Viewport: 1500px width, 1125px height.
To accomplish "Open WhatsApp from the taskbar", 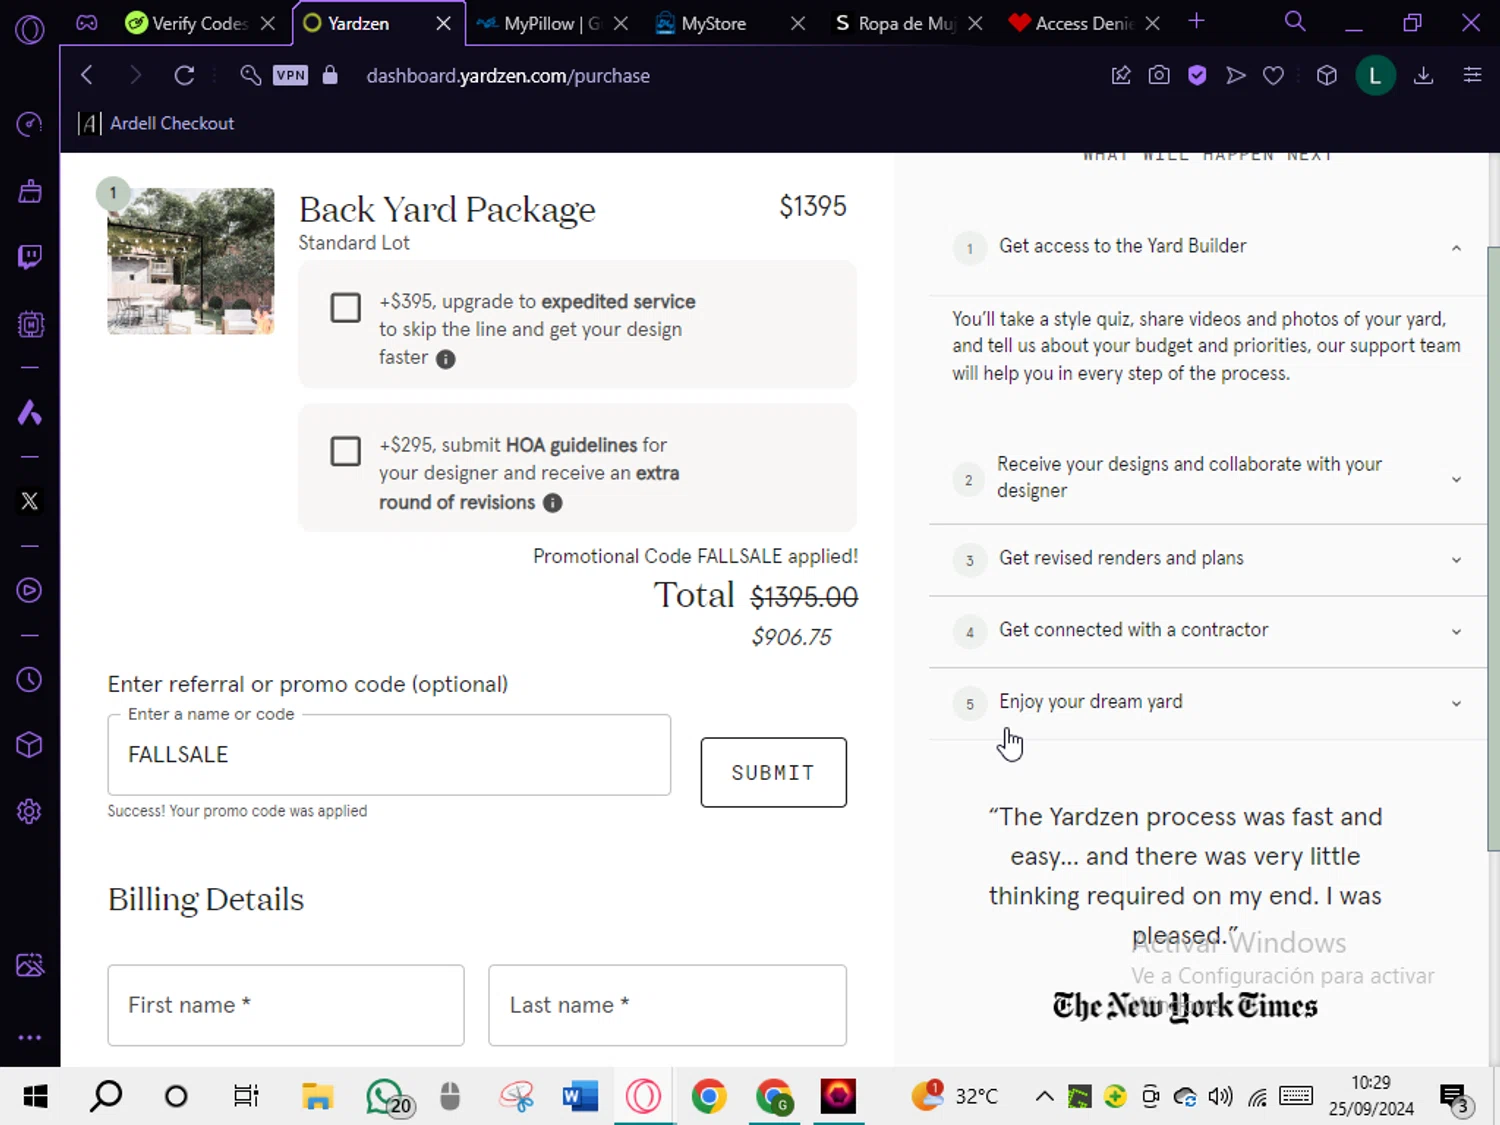I will pyautogui.click(x=388, y=1097).
